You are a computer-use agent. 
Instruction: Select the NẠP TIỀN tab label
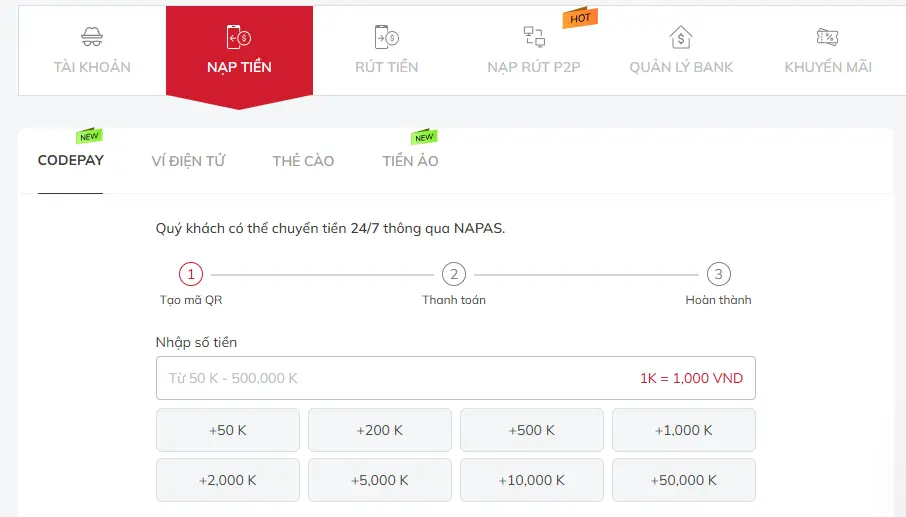coord(239,67)
